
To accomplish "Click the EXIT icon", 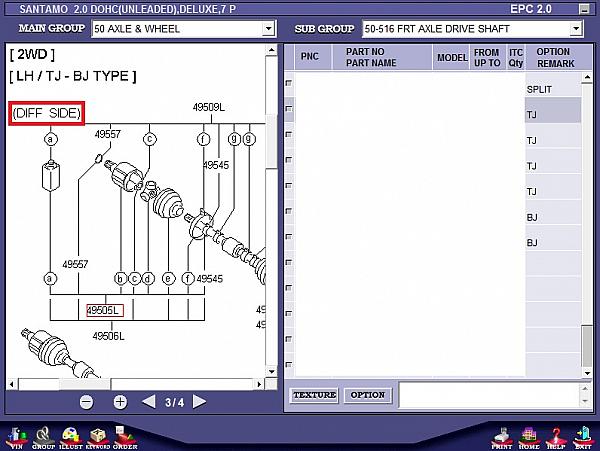I will (x=583, y=439).
